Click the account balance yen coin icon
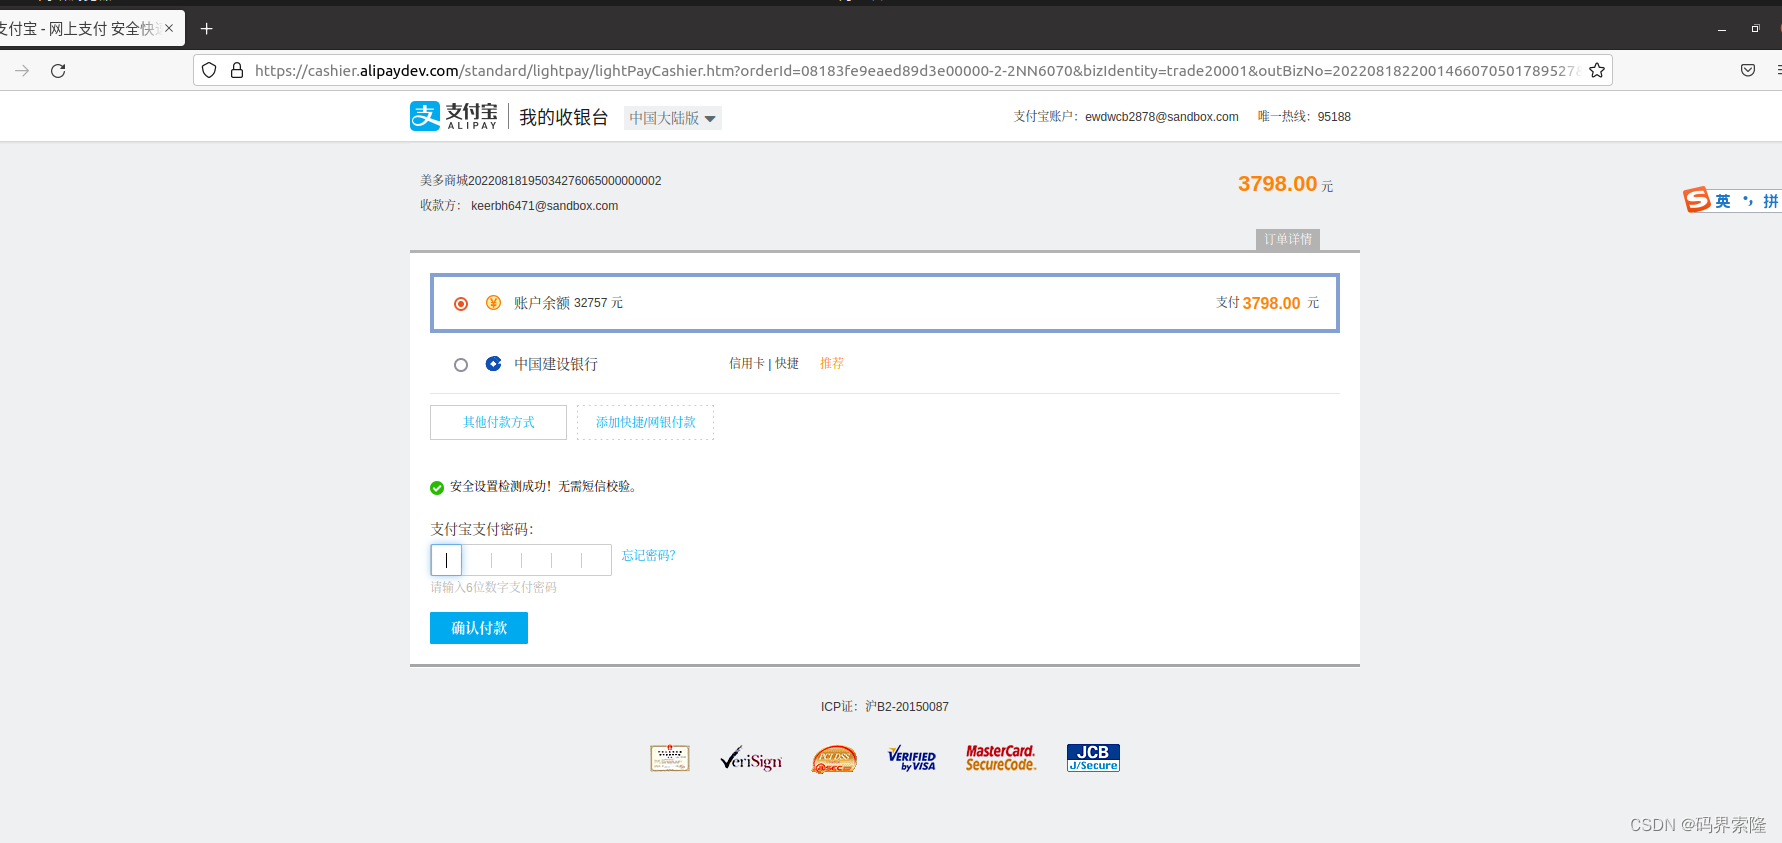 point(493,303)
